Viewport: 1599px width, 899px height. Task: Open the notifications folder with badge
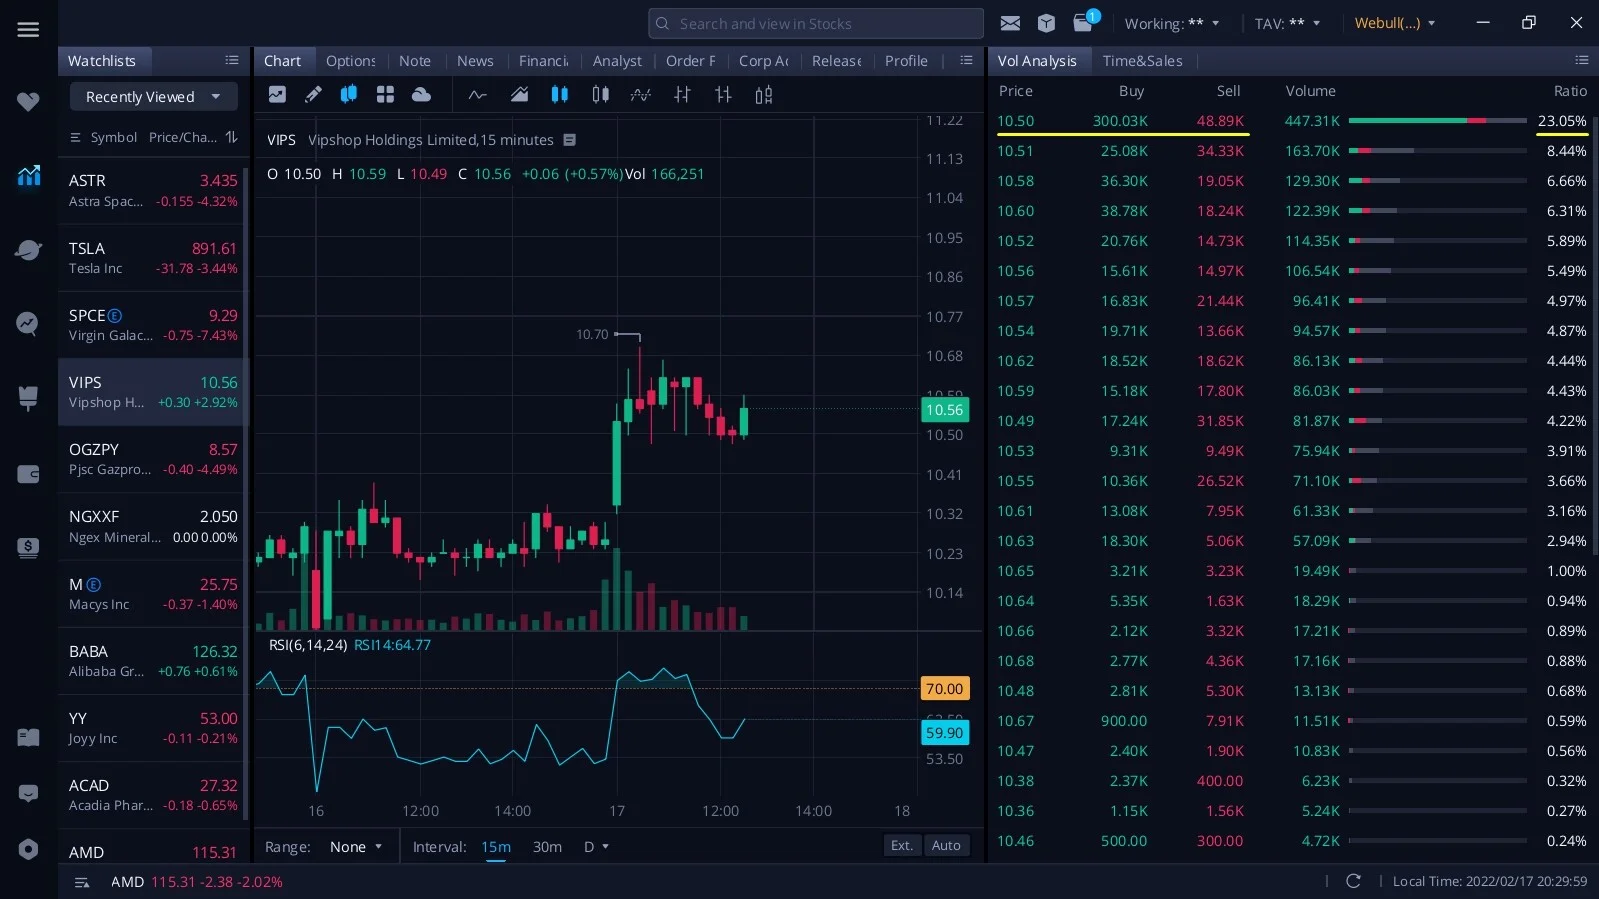[x=1085, y=21]
